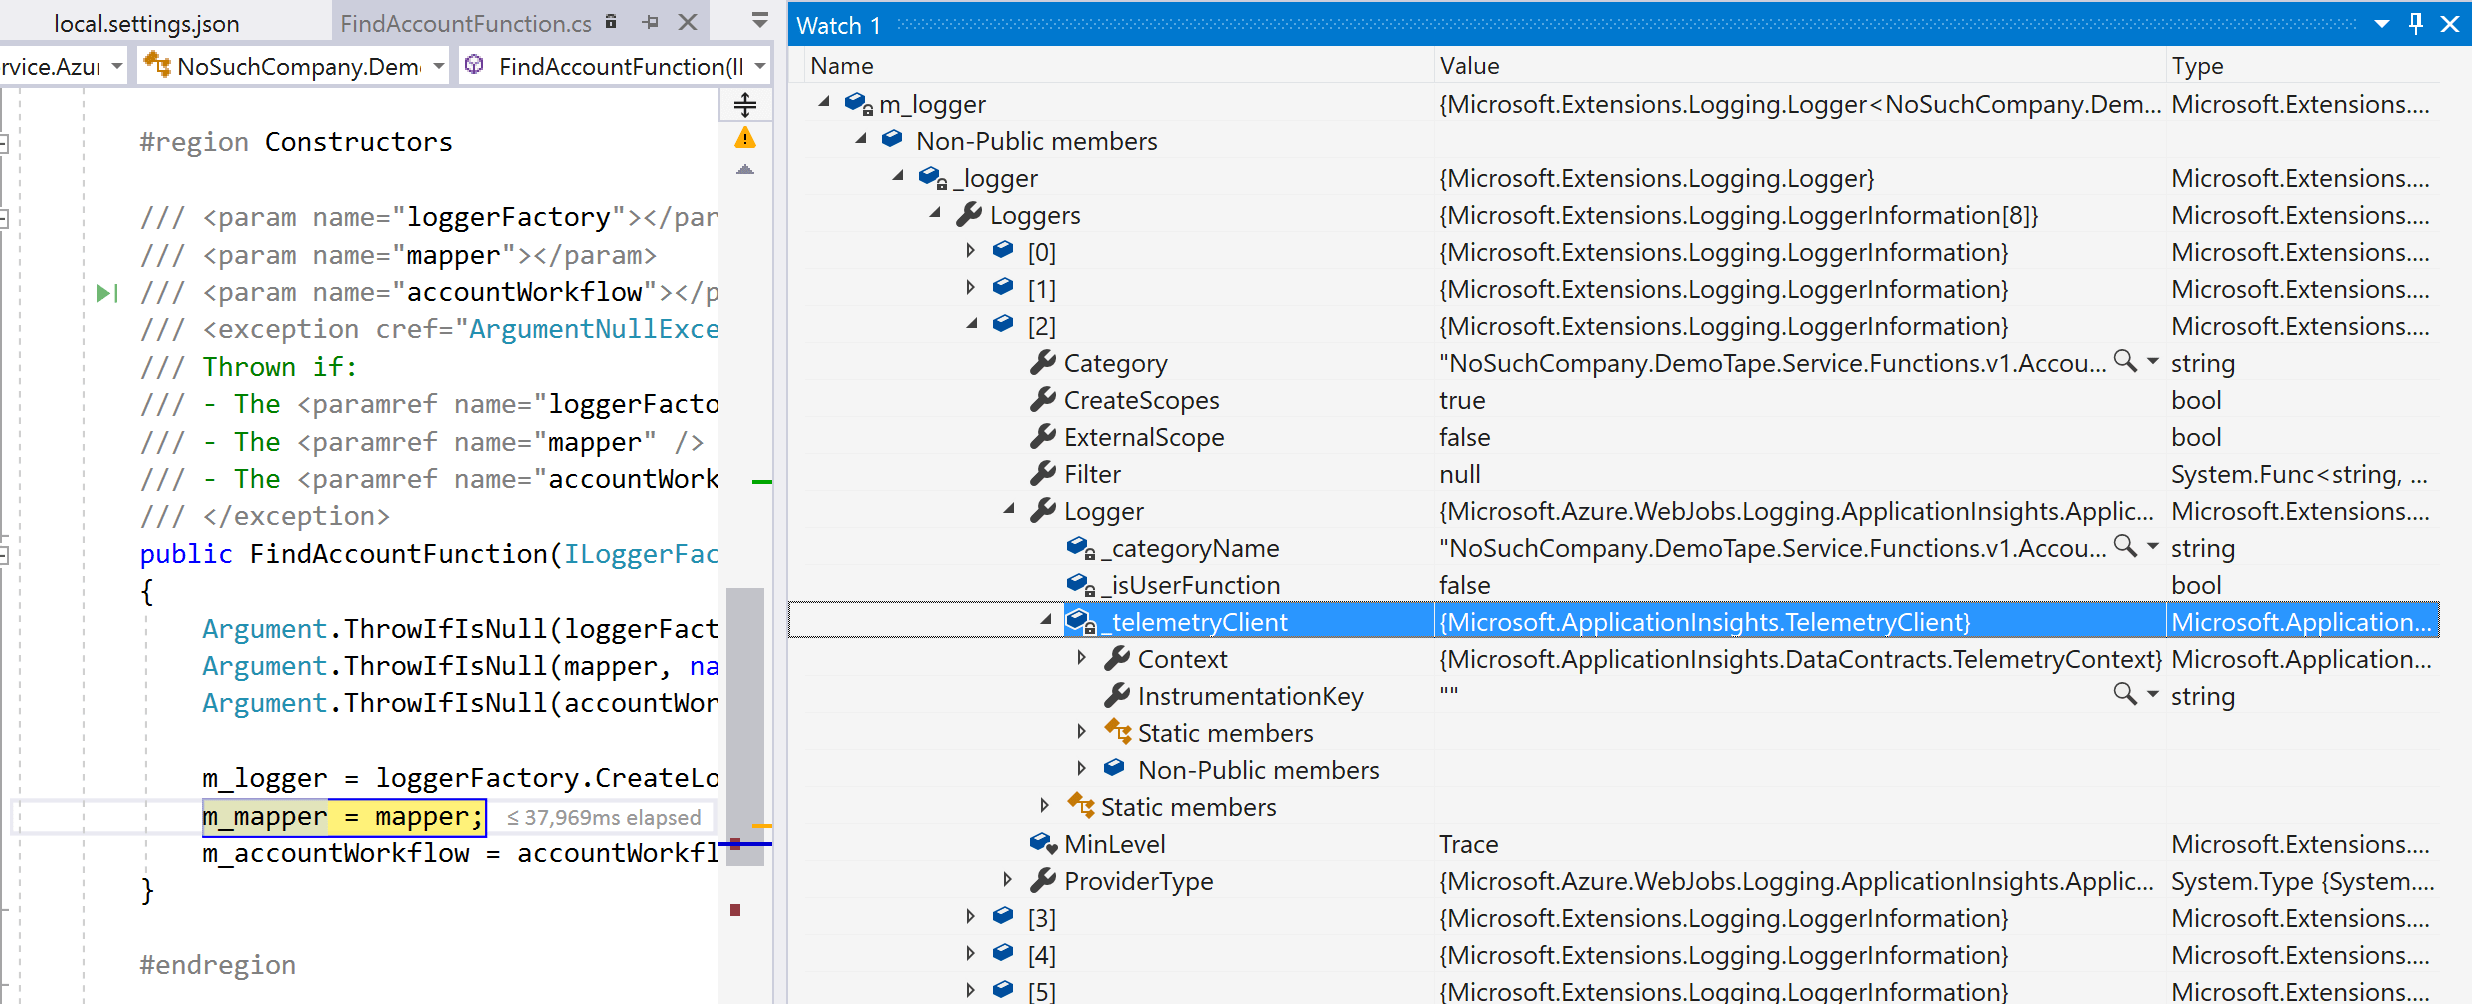Click the highlighted m_mapper = mapper statement

(344, 817)
